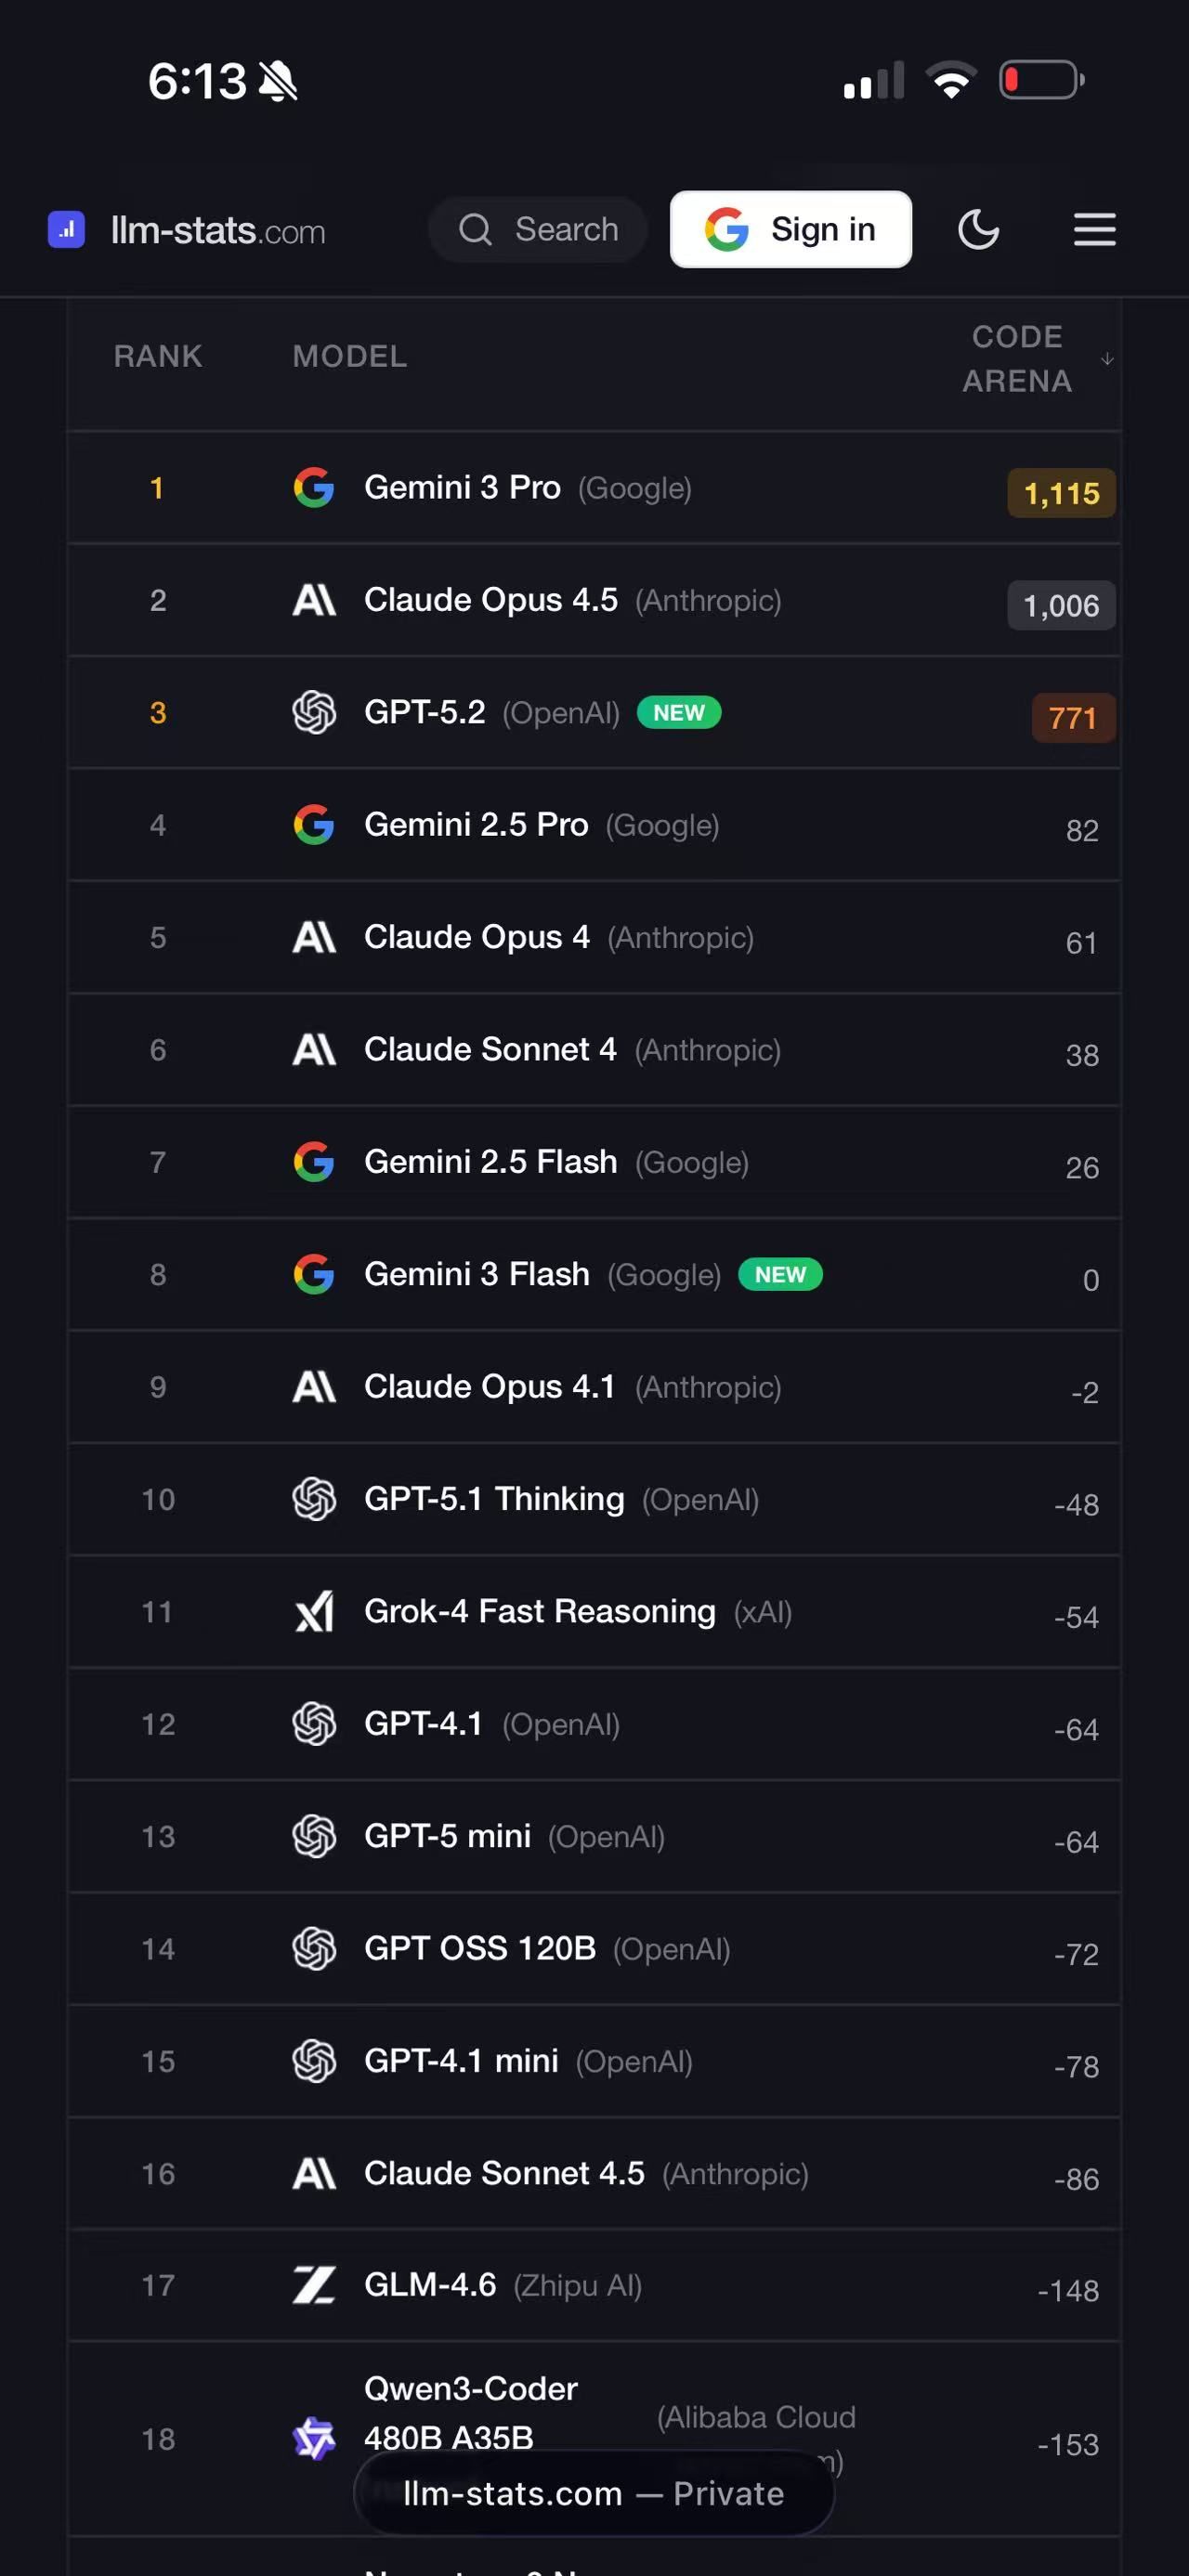Toggle dark mode with moon icon
Image resolution: width=1189 pixels, height=2576 pixels.
[977, 229]
